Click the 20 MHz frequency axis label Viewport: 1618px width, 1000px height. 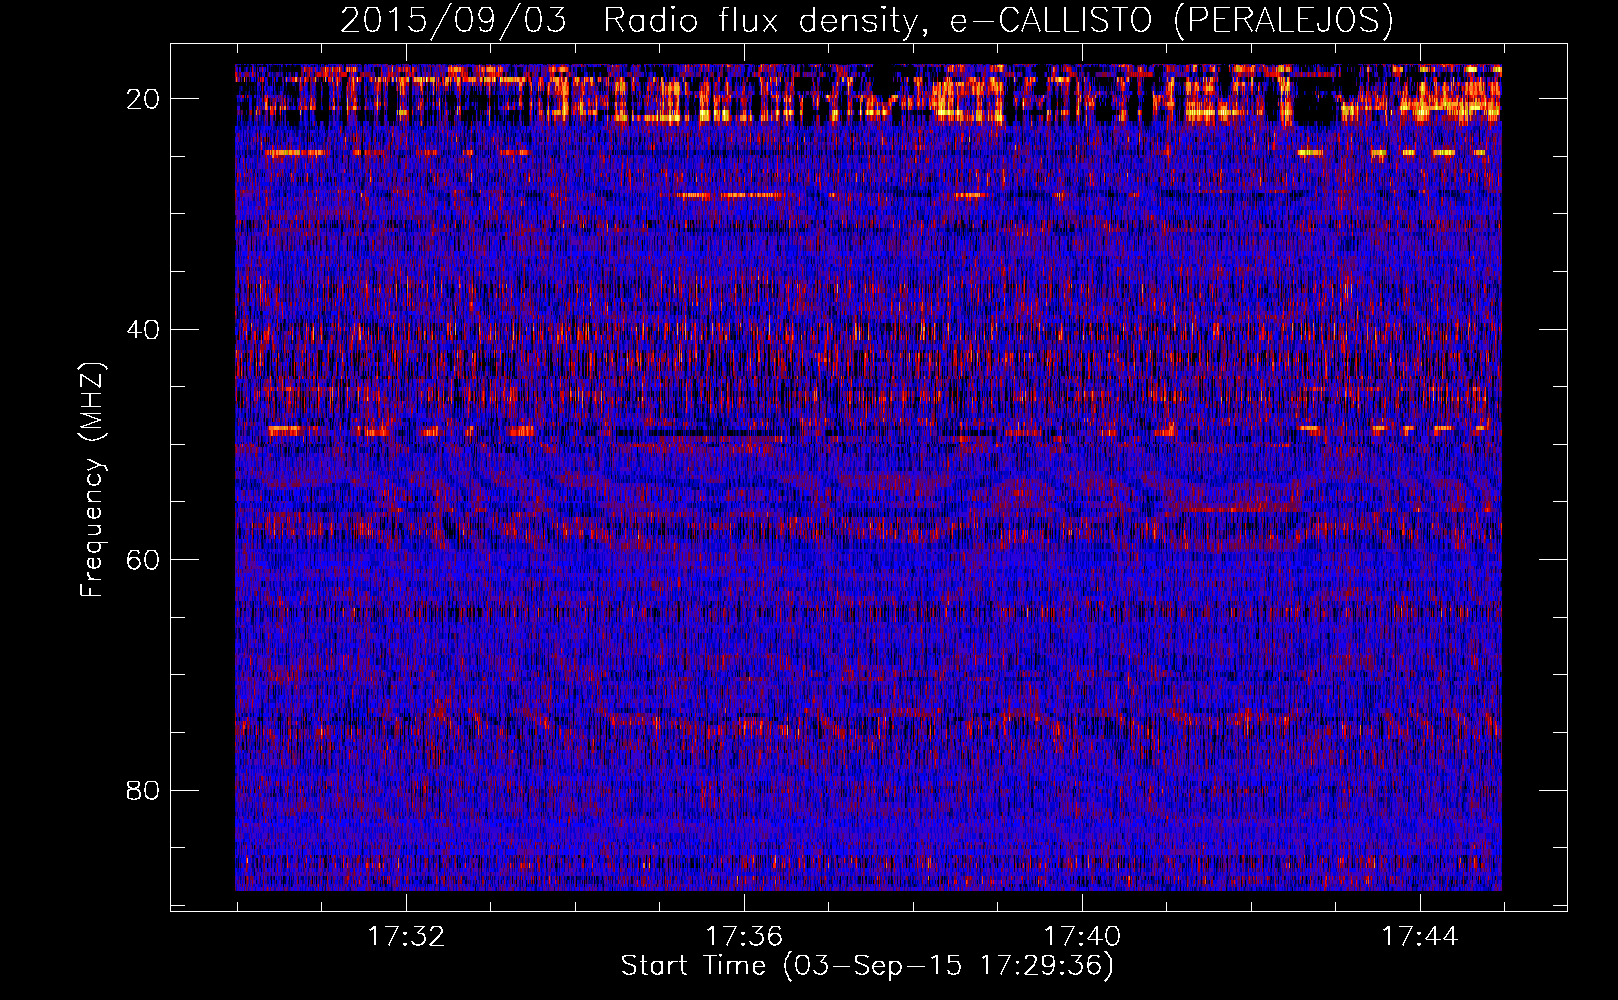[144, 99]
